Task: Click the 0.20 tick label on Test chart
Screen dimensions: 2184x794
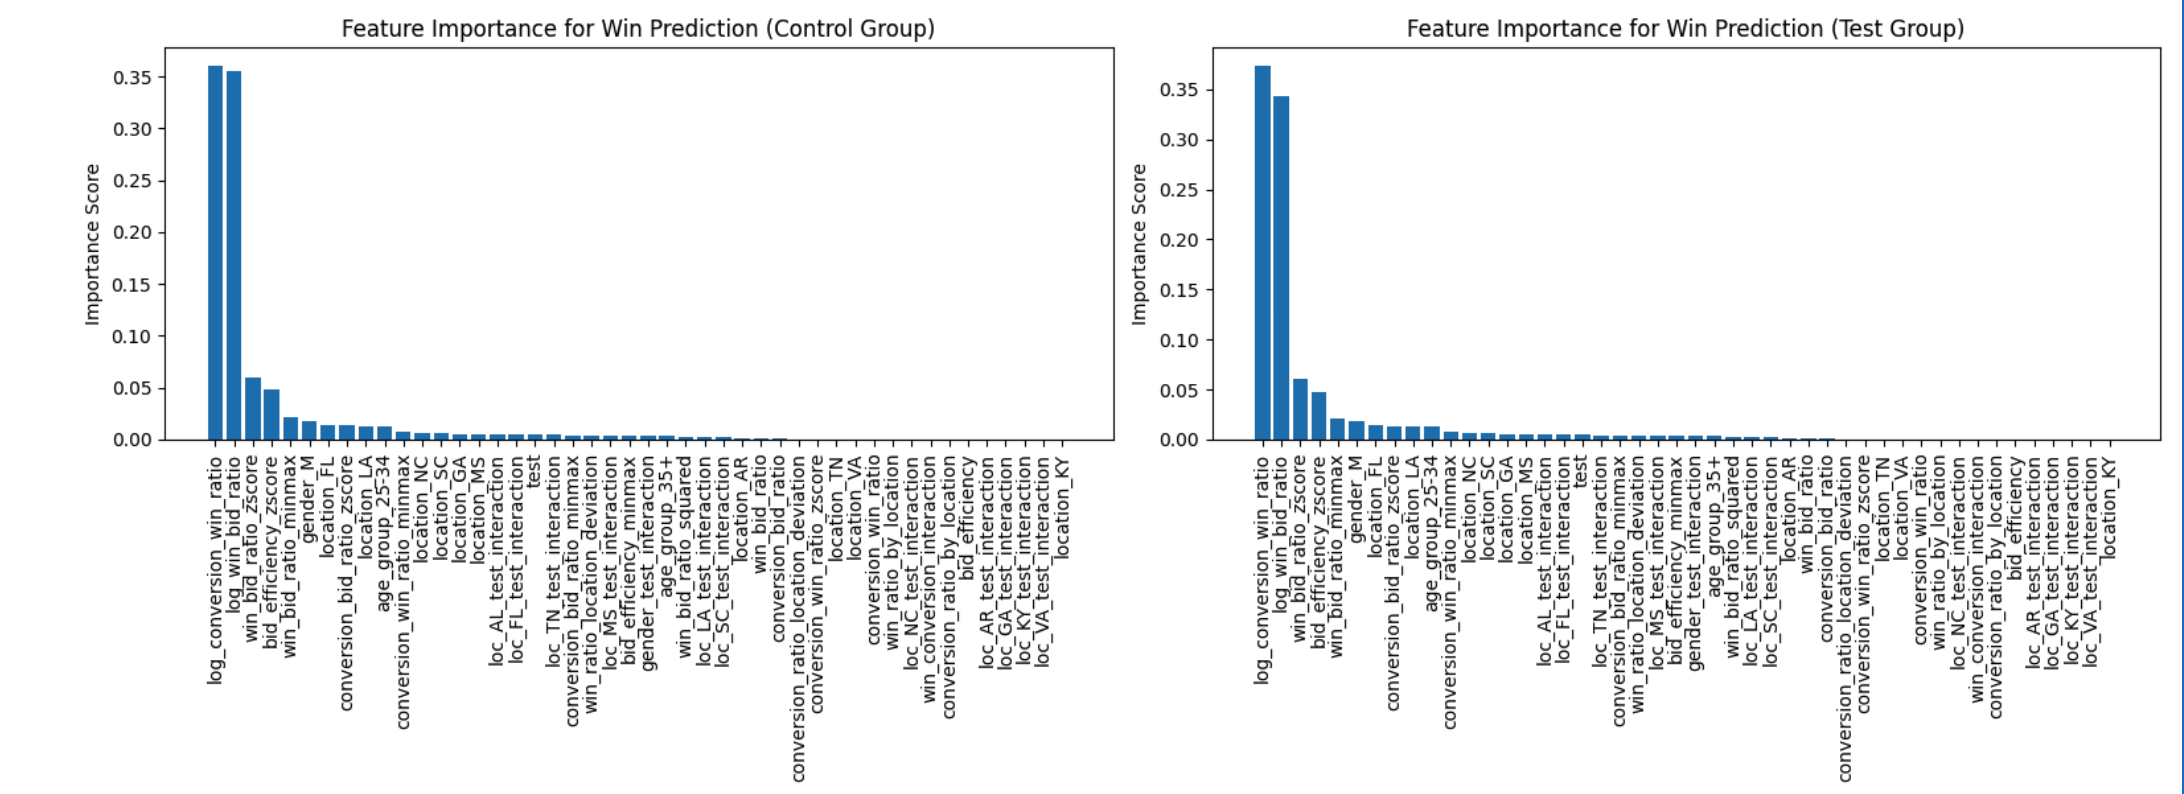Action: tap(1179, 240)
